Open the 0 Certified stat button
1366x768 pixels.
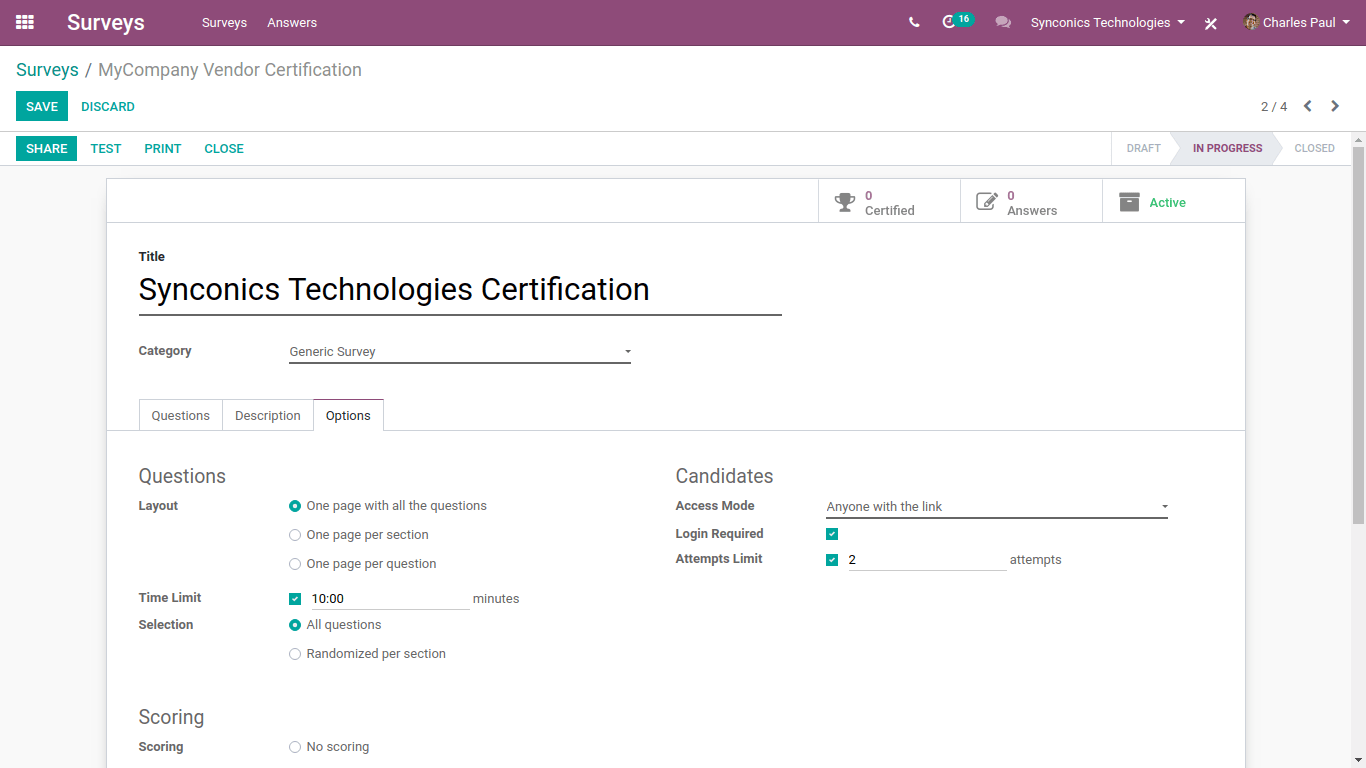(x=889, y=202)
